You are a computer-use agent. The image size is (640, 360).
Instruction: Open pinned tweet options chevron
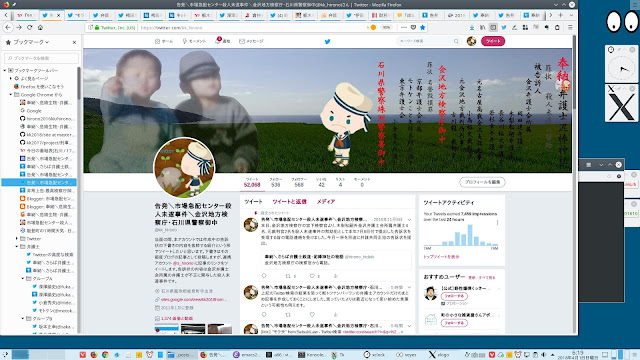(409, 220)
